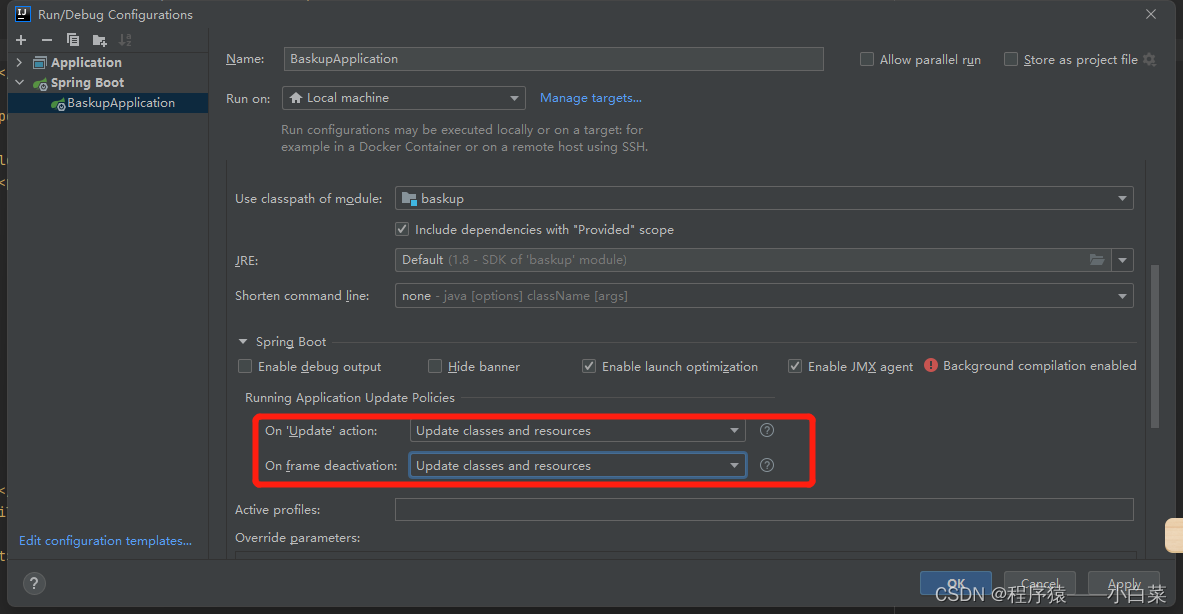The width and height of the screenshot is (1183, 614).
Task: Add a new run configuration
Action: tap(21, 40)
